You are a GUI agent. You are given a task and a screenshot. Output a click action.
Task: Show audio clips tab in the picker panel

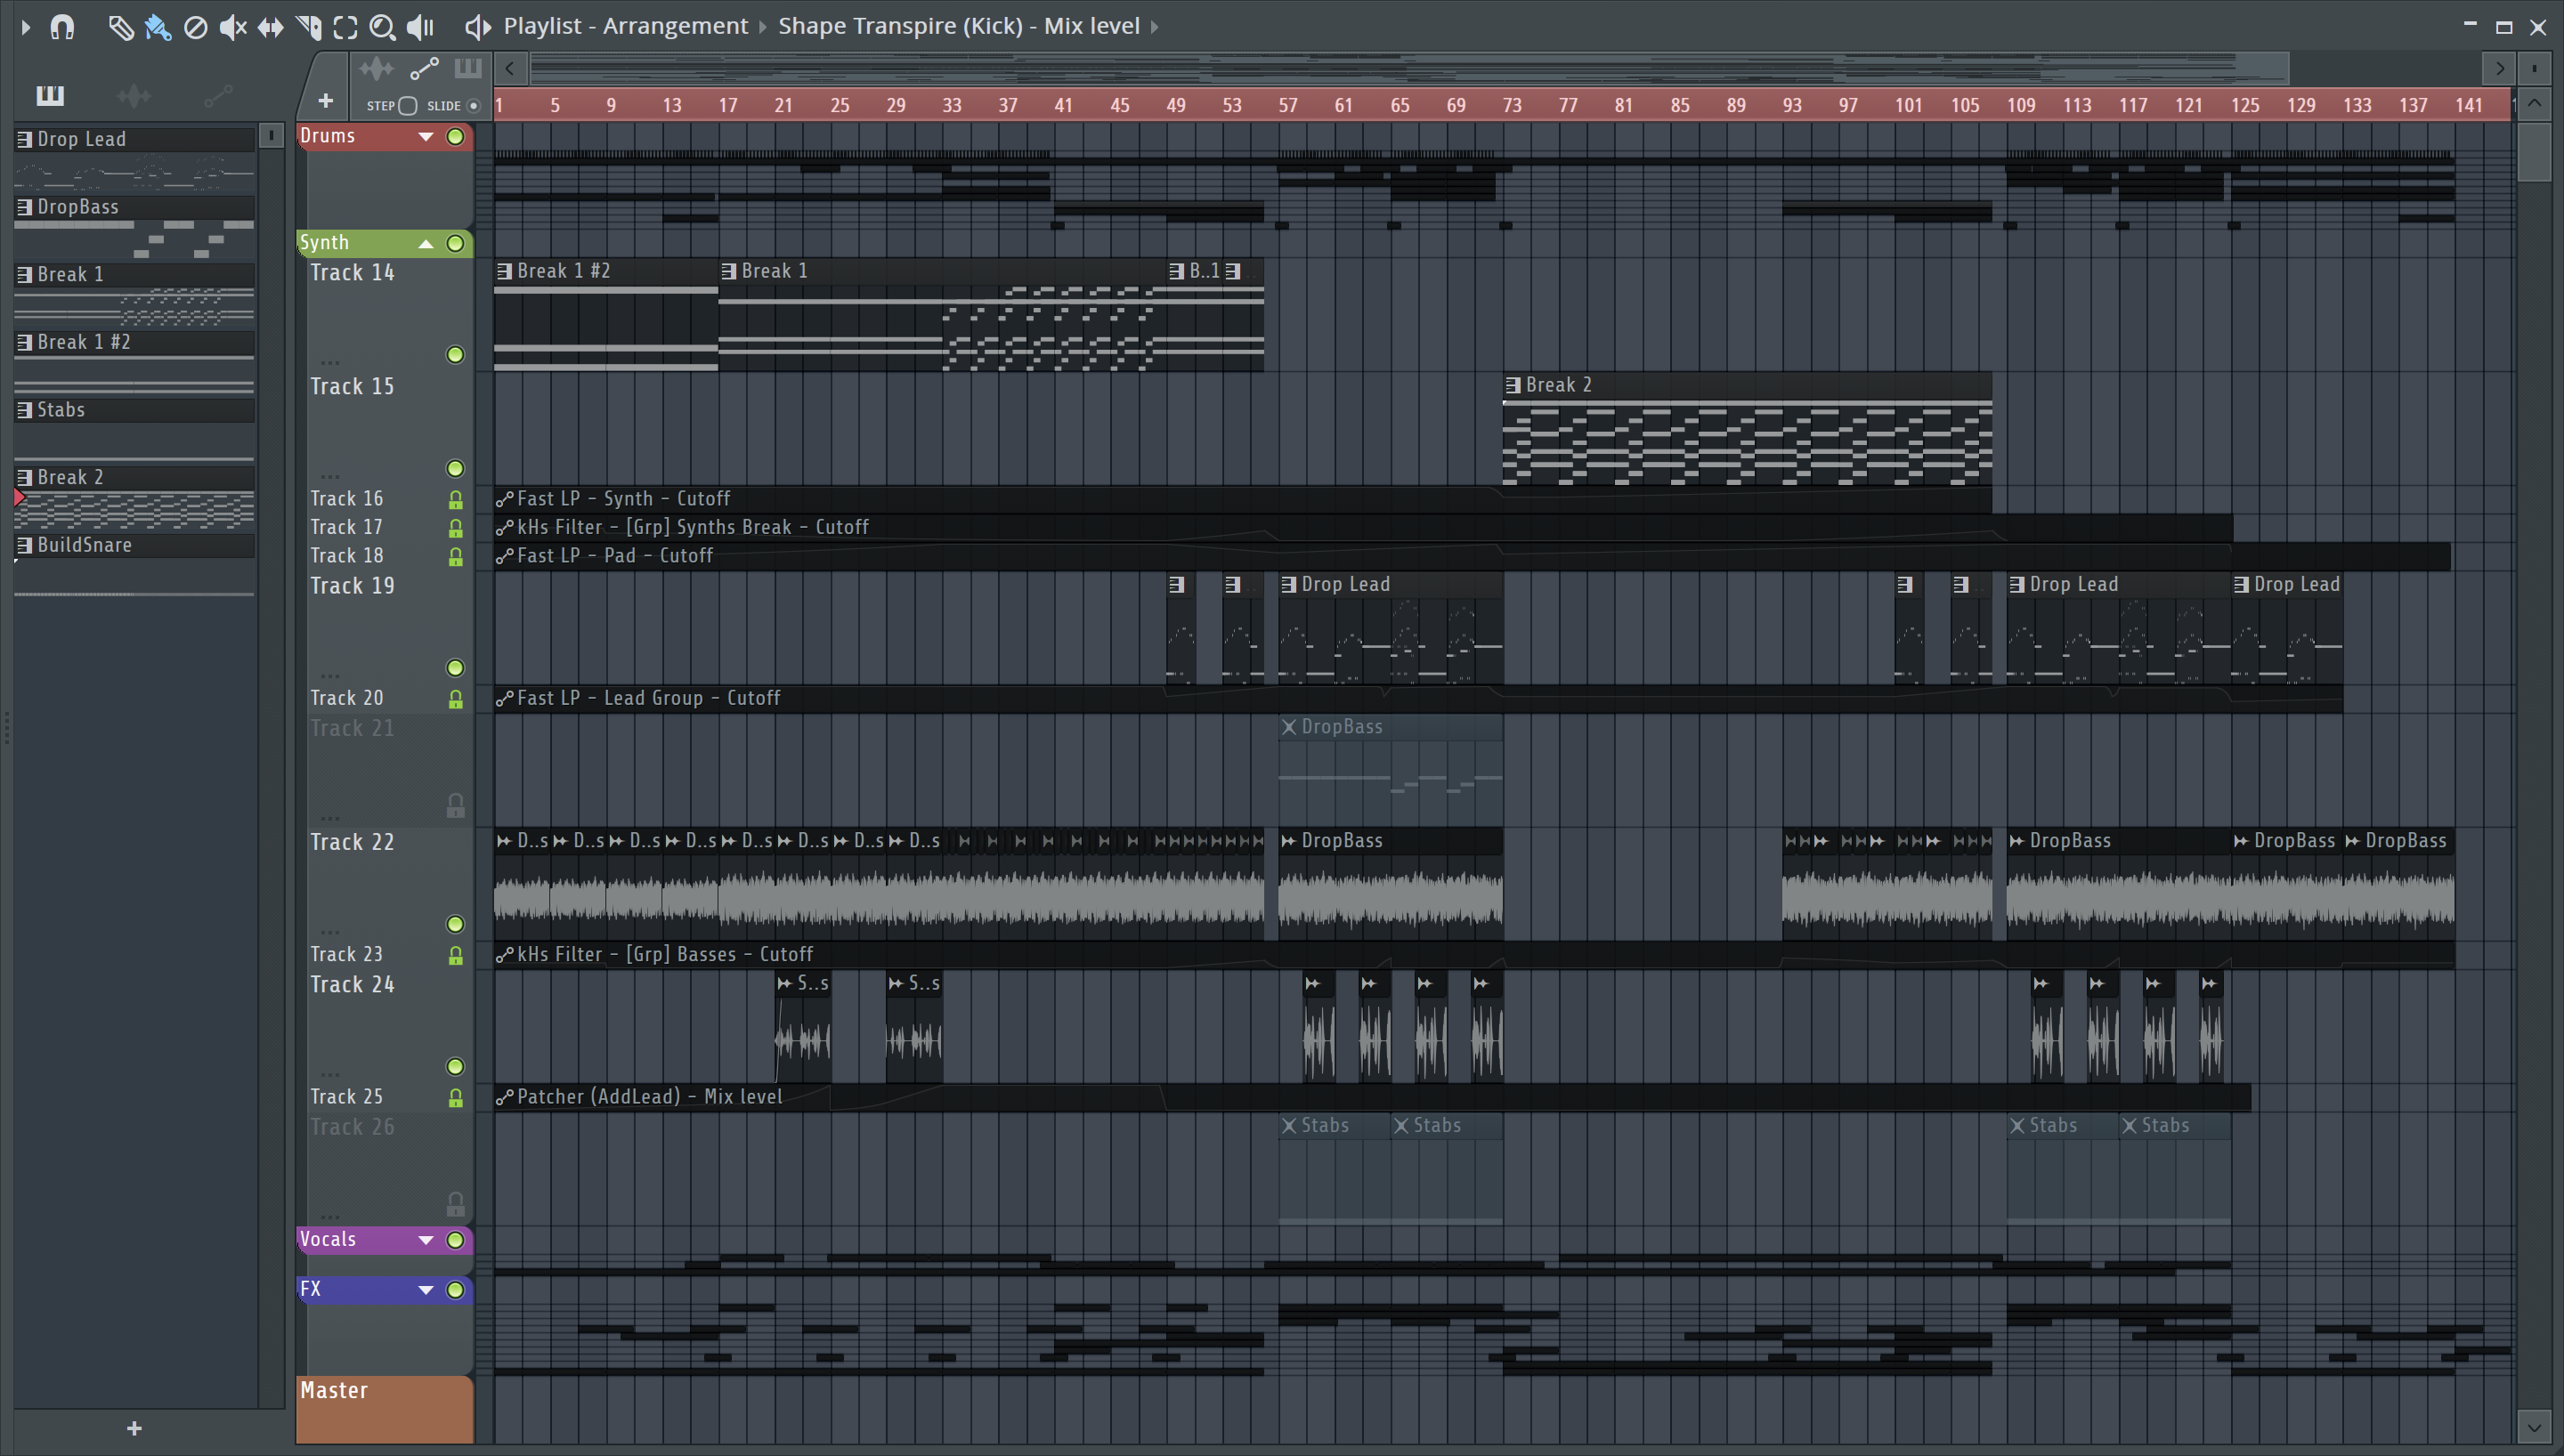coord(134,96)
